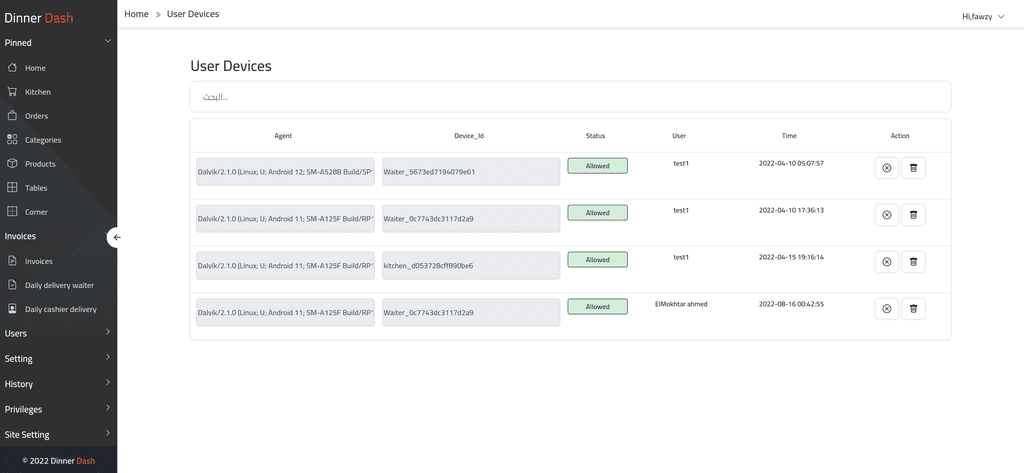This screenshot has height=473, width=1024.
Task: Open Categories grid icon in sidebar
Action: tap(12, 140)
